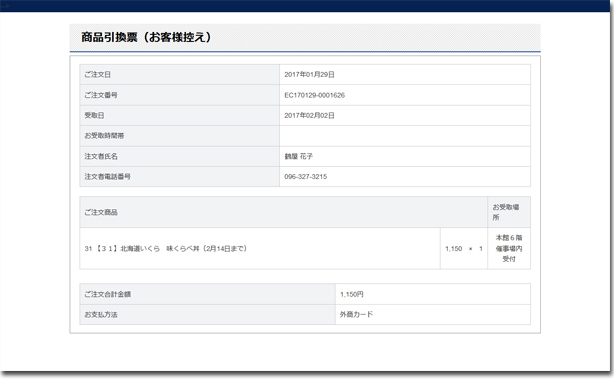Click the ご注文商品 column header
The image size is (614, 379).
coord(284,212)
